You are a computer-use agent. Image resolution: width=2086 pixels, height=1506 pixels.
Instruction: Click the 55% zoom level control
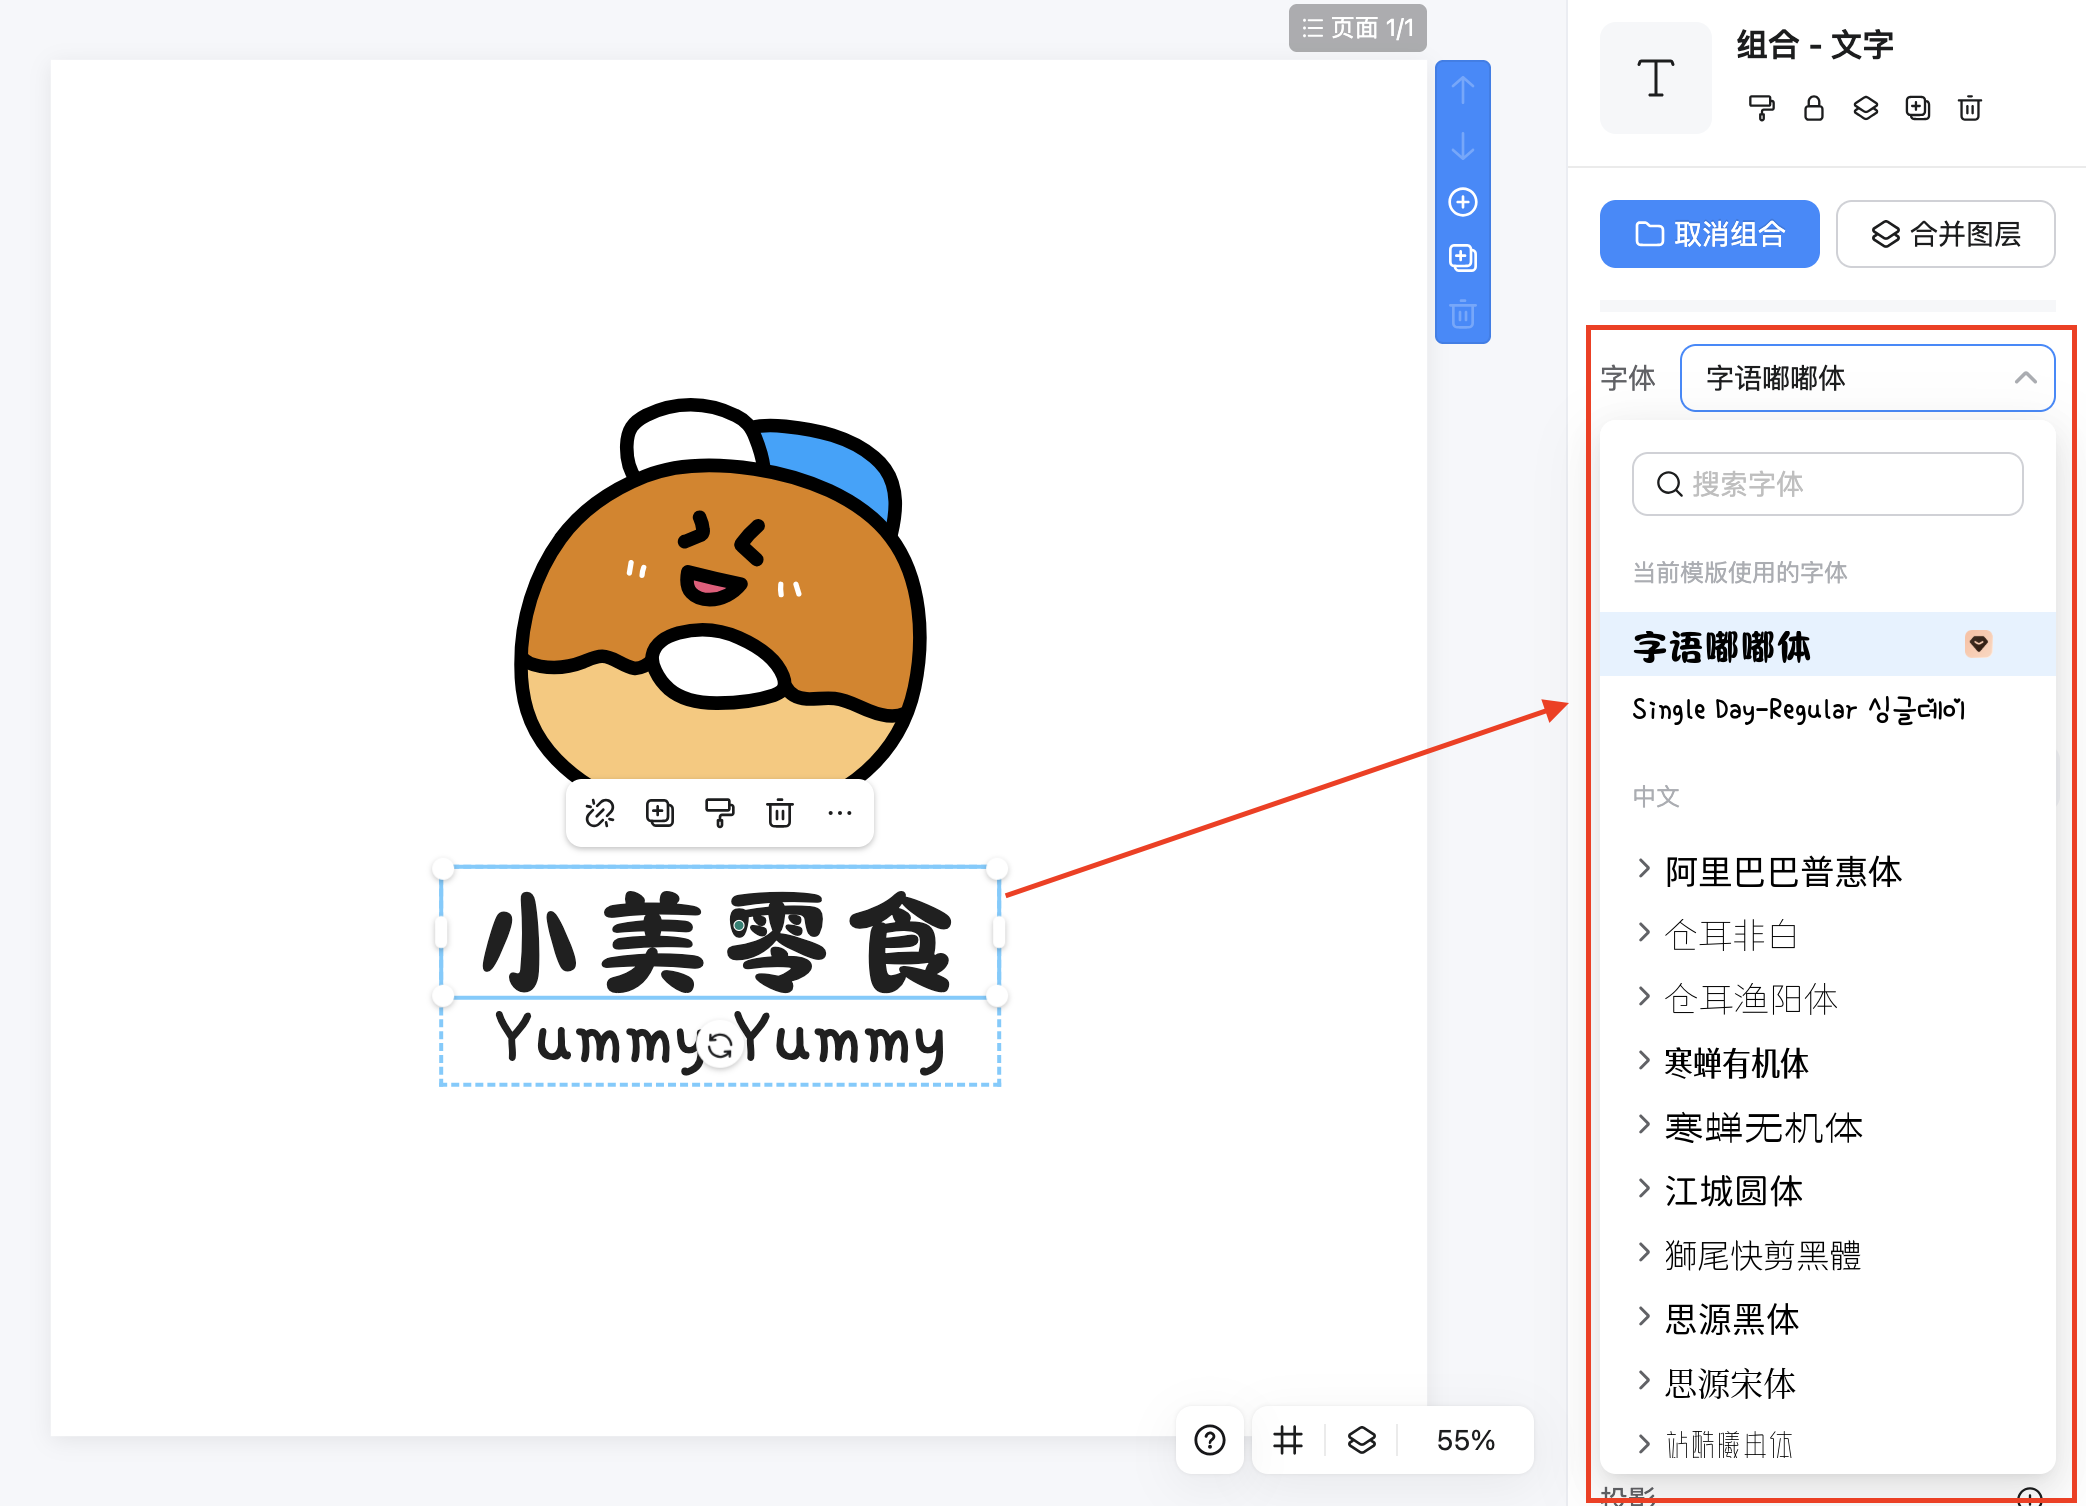tap(1465, 1440)
